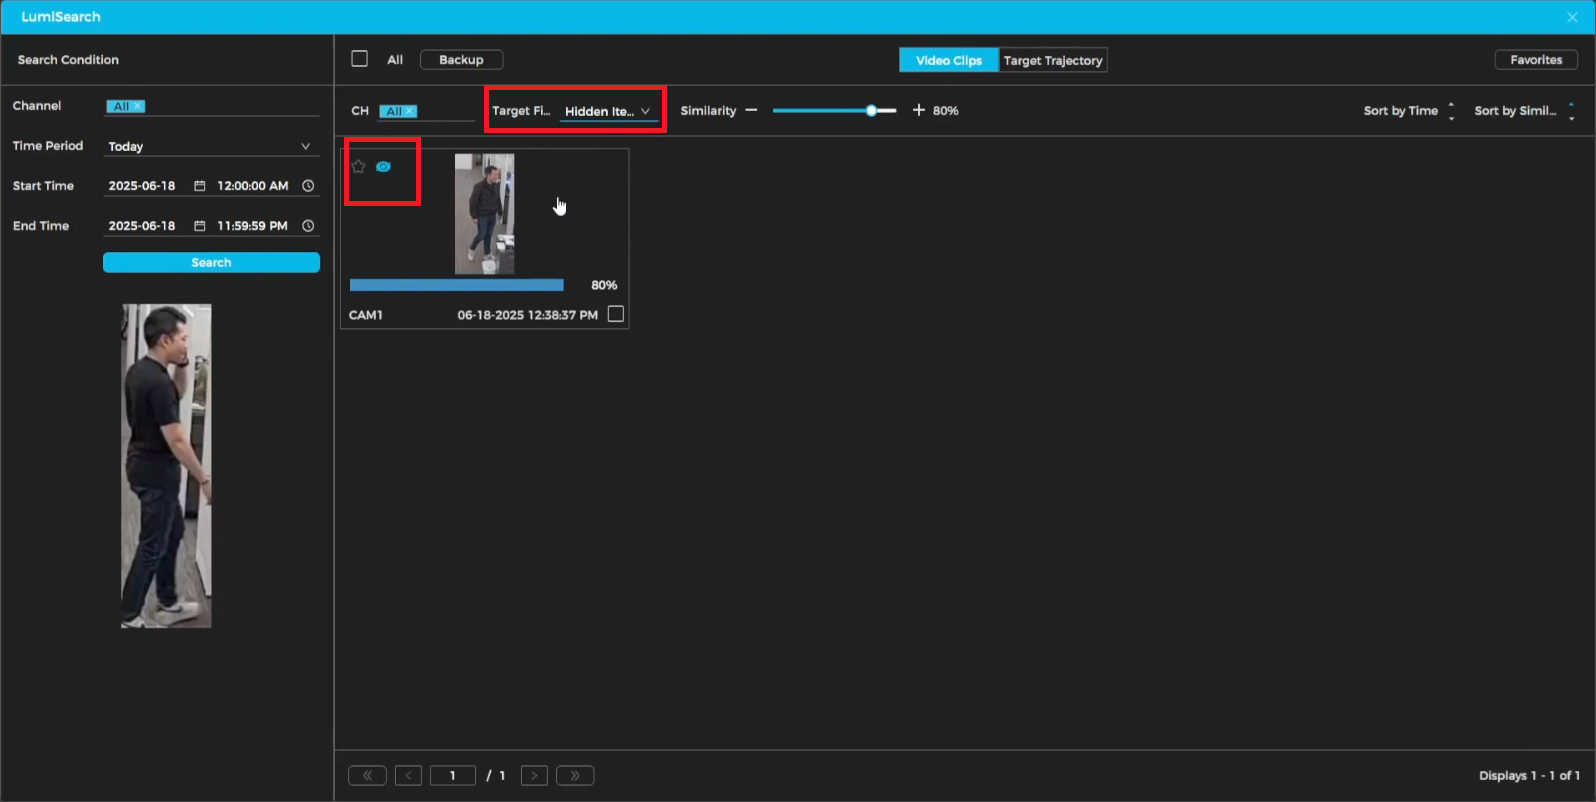The width and height of the screenshot is (1596, 802).
Task: Toggle the eye visibility icon on result
Action: pyautogui.click(x=383, y=167)
